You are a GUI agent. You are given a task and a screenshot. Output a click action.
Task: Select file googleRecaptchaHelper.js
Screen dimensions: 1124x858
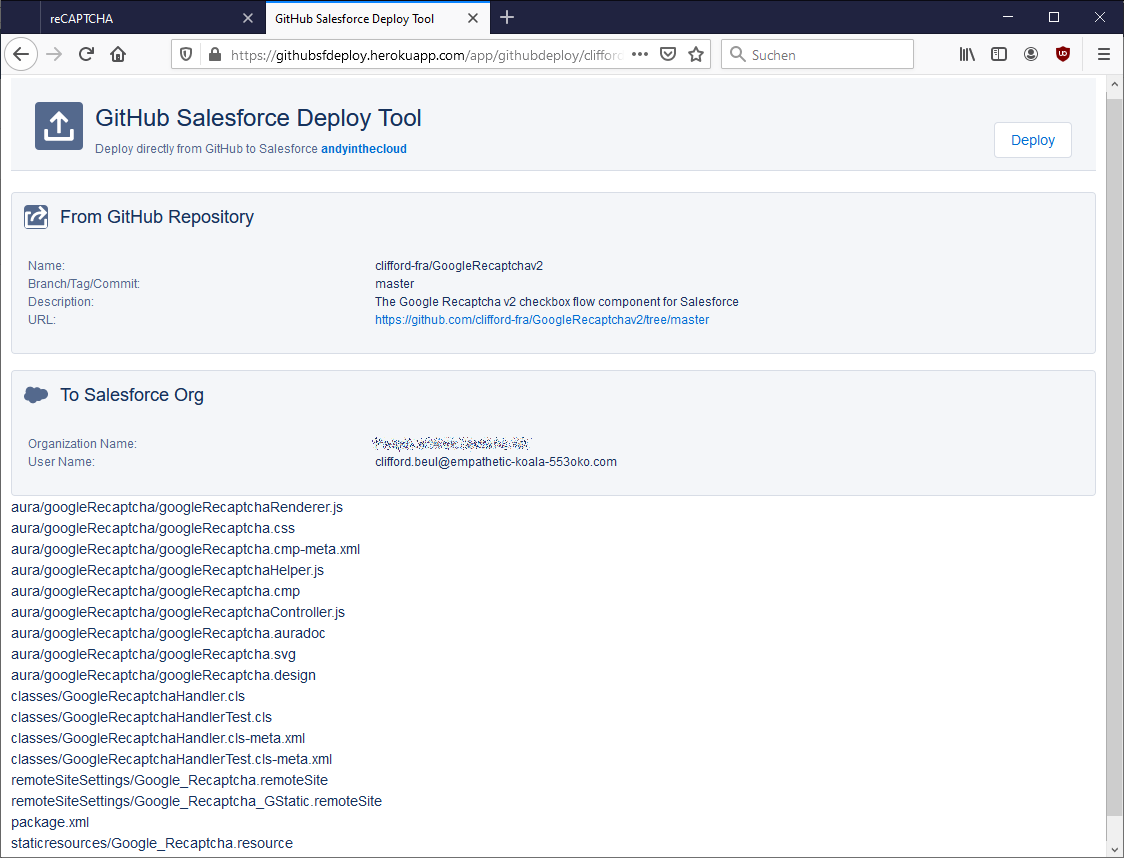coord(167,570)
